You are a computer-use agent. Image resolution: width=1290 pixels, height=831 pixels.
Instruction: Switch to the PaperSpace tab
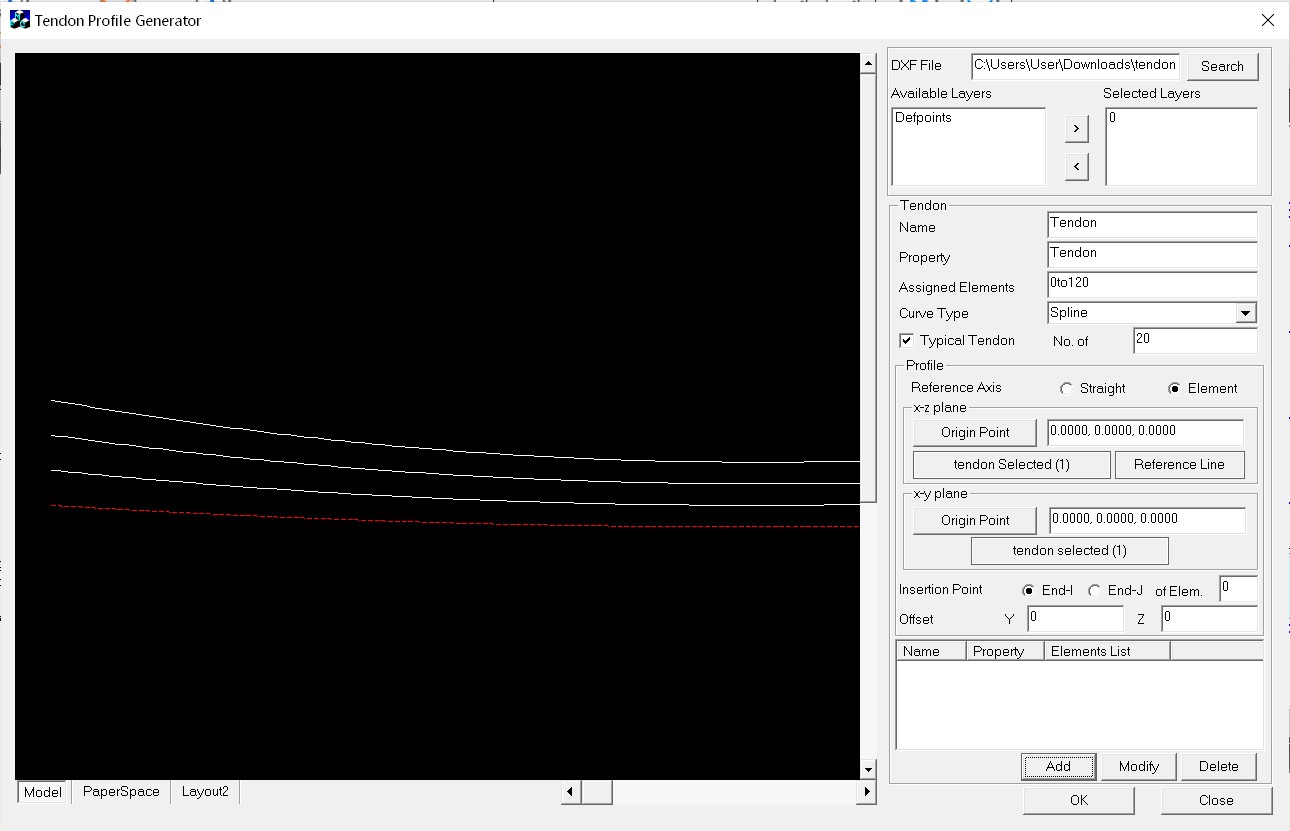[x=120, y=791]
